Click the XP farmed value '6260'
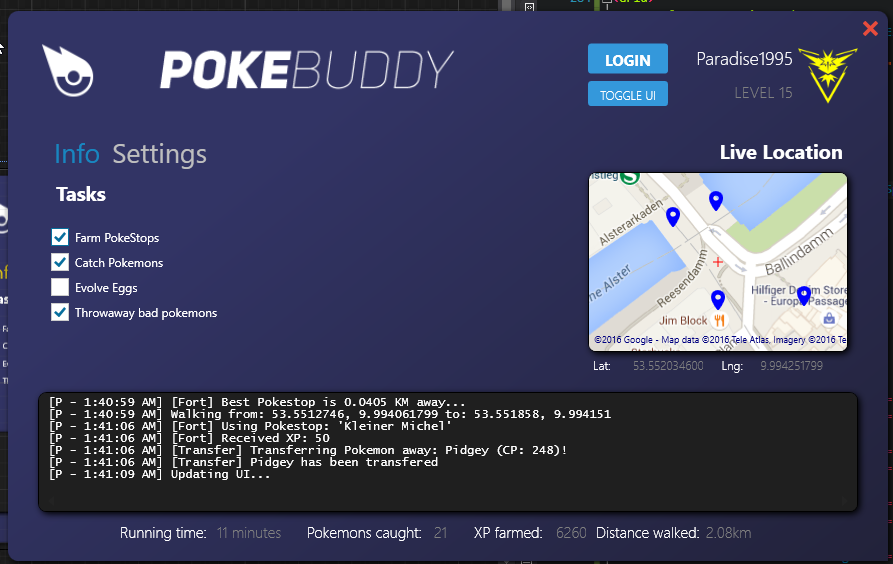Screen dimensions: 893x564 pos(571,533)
